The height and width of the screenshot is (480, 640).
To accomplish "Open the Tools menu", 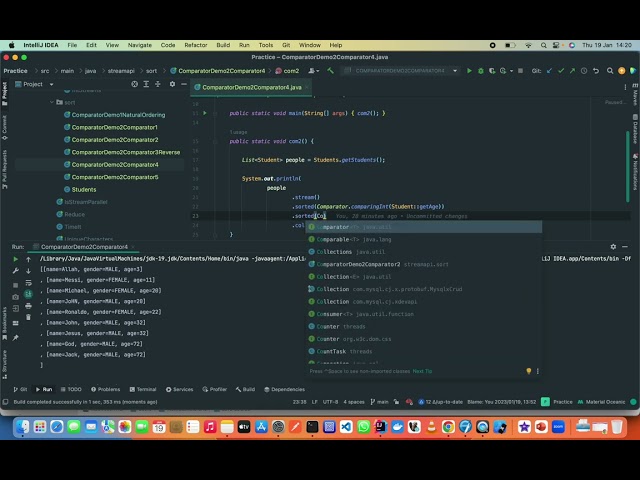I will (x=266, y=45).
